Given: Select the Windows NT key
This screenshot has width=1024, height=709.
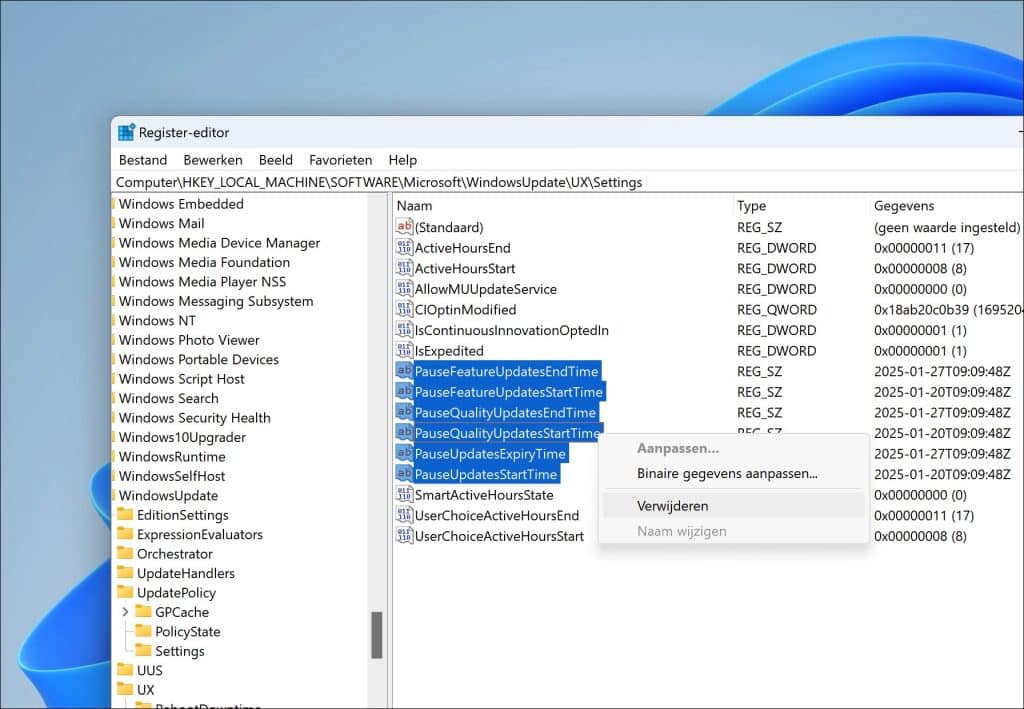Looking at the screenshot, I should point(157,321).
